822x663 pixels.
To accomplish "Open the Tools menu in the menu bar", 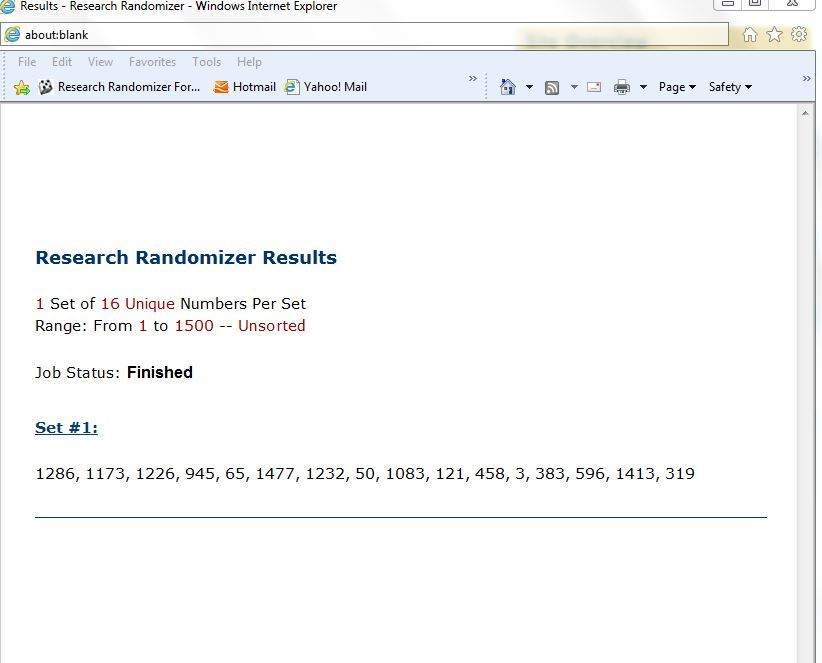I will click(x=206, y=62).
